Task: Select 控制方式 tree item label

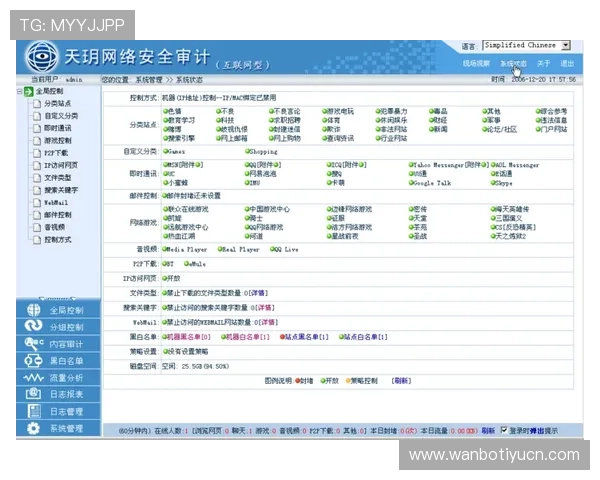Action: coord(58,240)
